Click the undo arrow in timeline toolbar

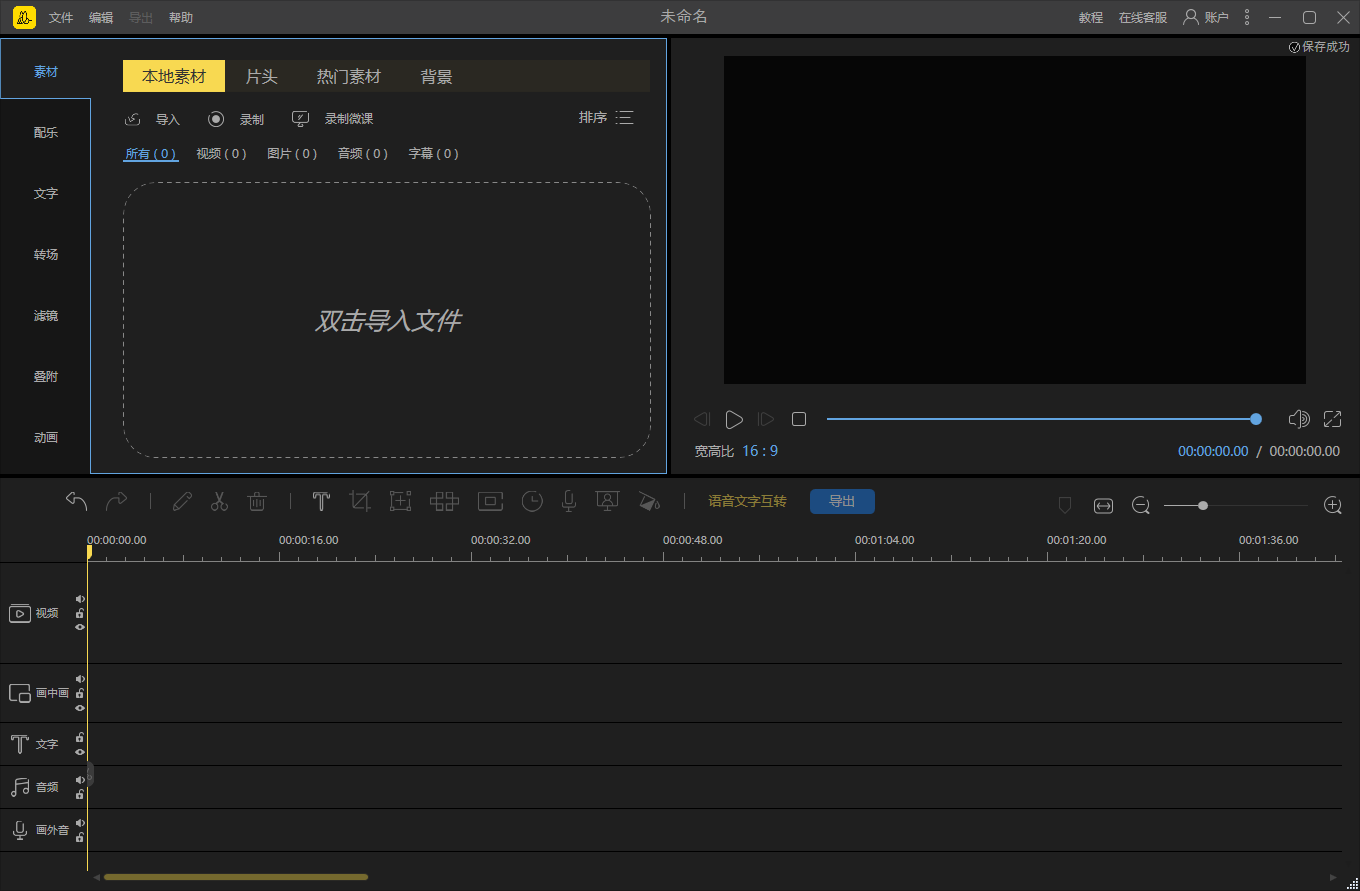tap(77, 501)
